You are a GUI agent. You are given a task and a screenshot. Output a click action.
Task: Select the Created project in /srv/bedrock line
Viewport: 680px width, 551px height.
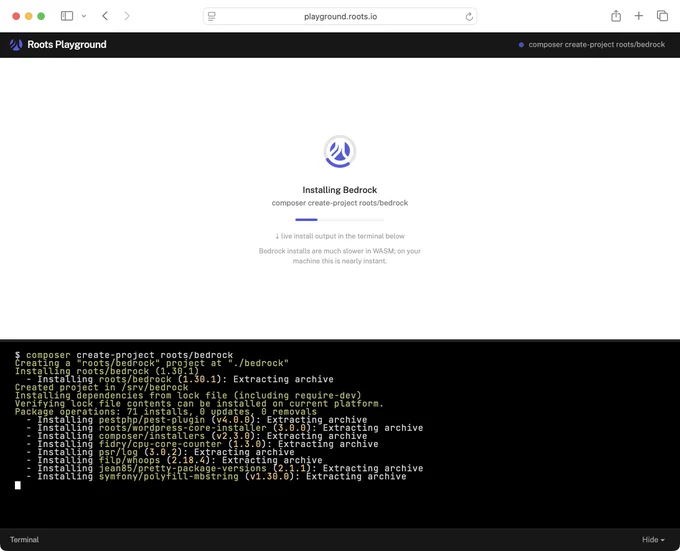click(101, 388)
